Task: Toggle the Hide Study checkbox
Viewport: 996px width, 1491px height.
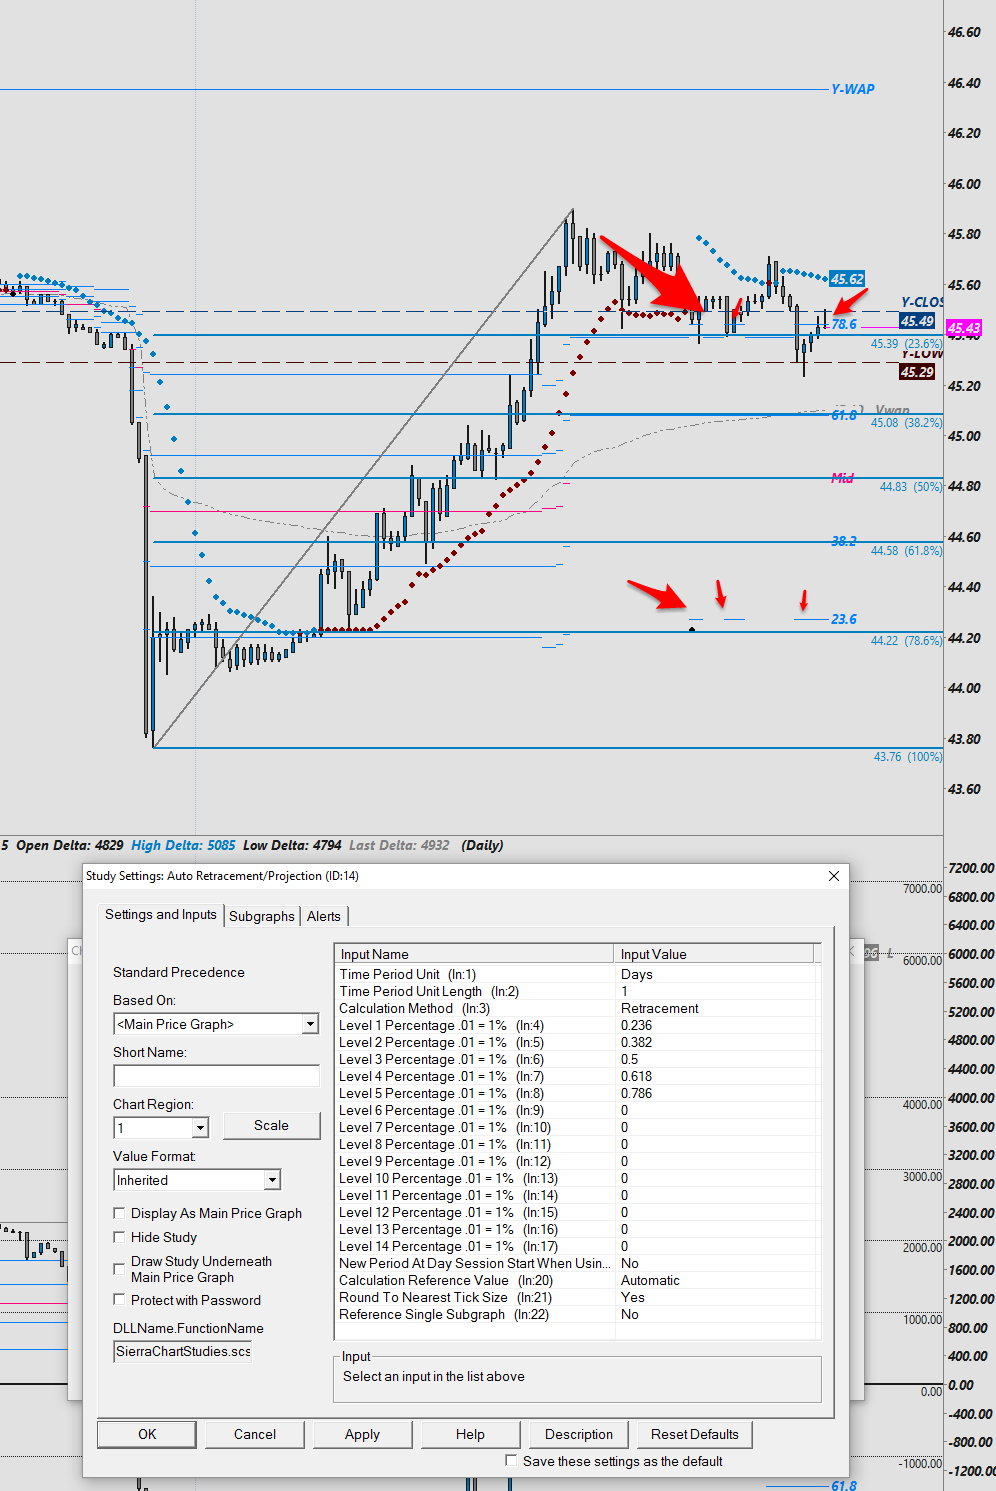Action: coord(120,1237)
